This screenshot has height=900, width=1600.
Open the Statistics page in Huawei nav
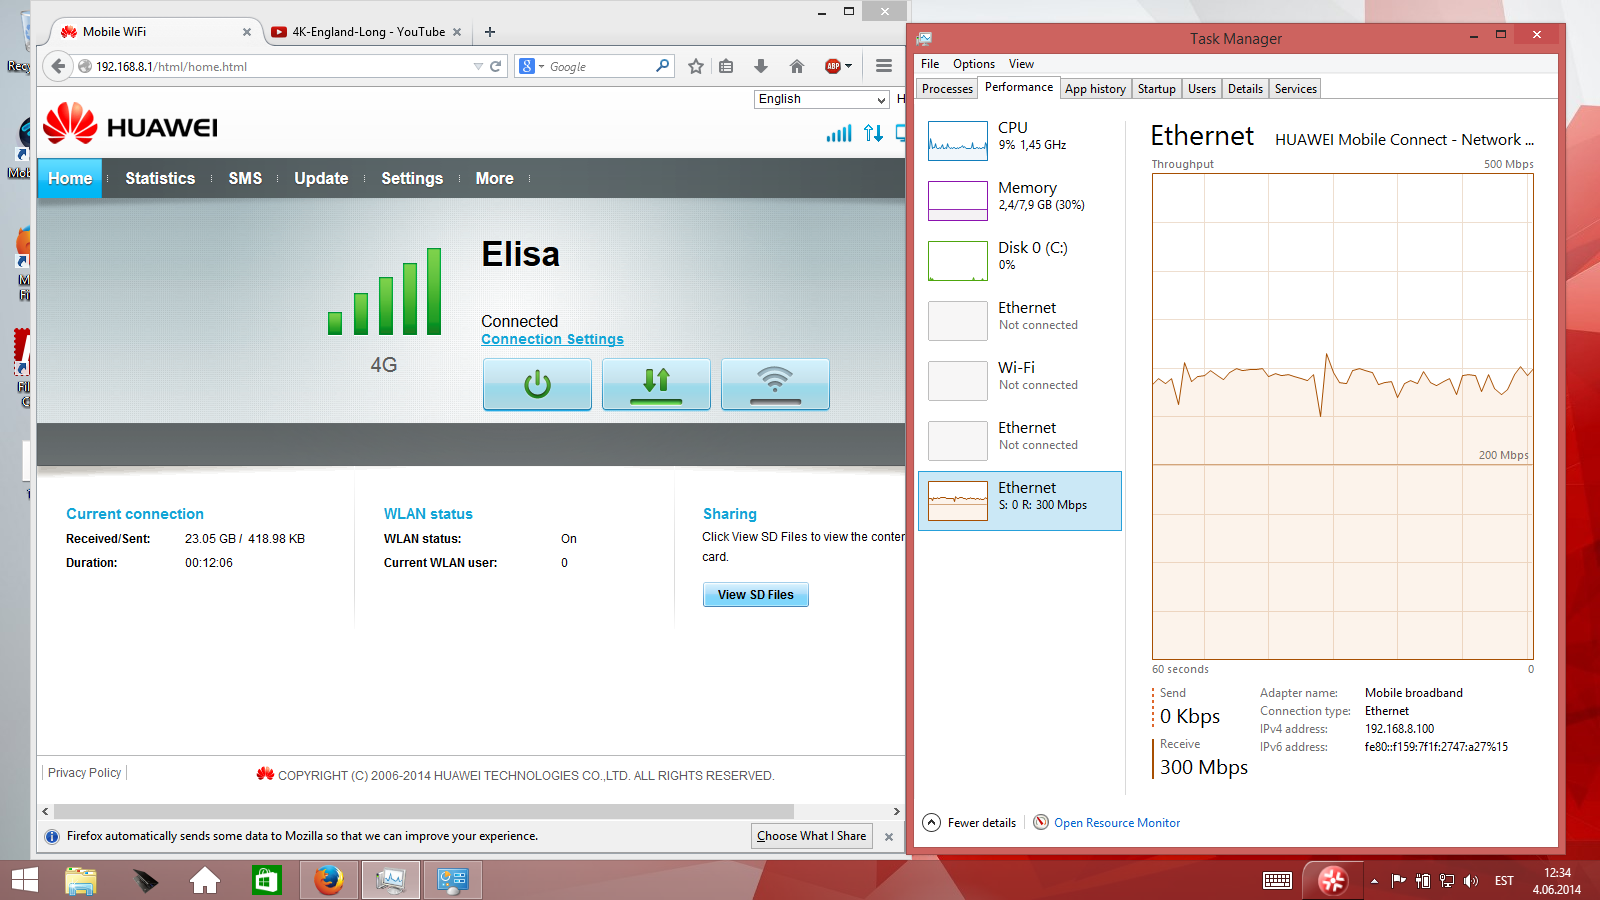point(160,178)
